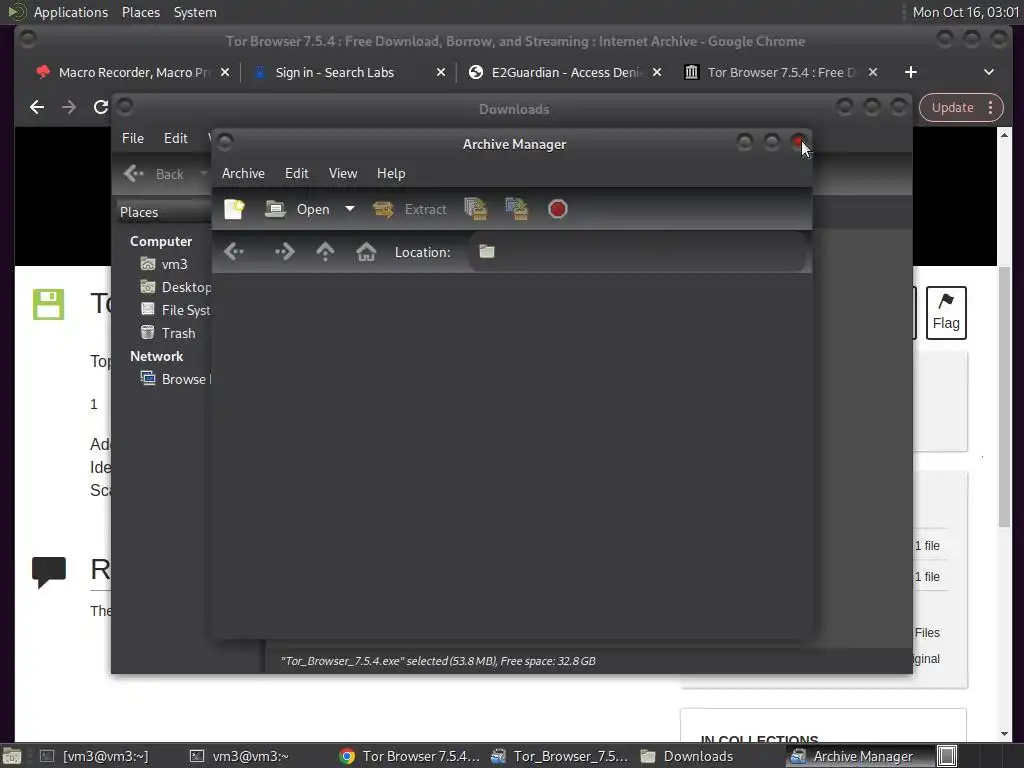Click the Location field in Archive Manager
The image size is (1024, 768).
point(637,251)
